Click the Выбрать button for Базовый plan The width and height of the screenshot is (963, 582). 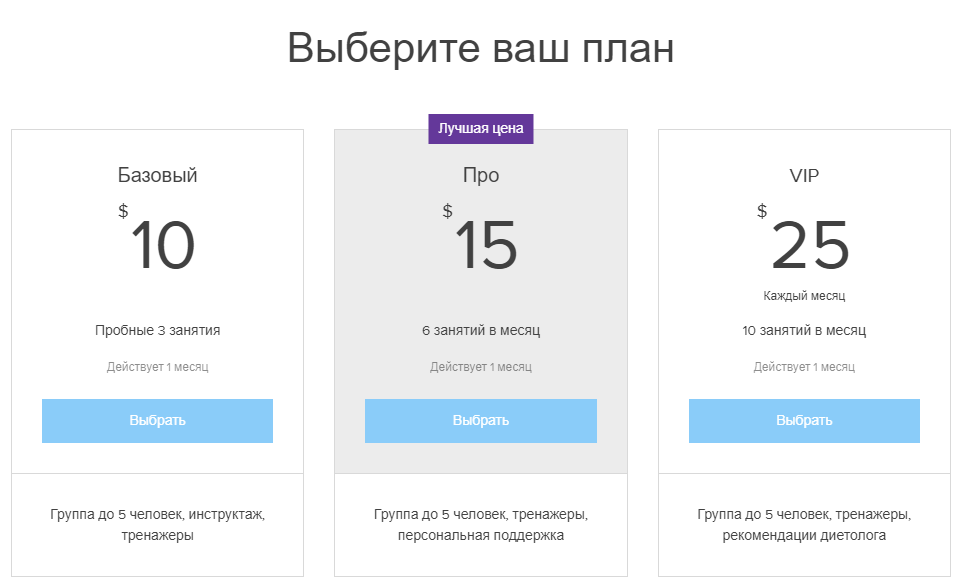click(157, 421)
